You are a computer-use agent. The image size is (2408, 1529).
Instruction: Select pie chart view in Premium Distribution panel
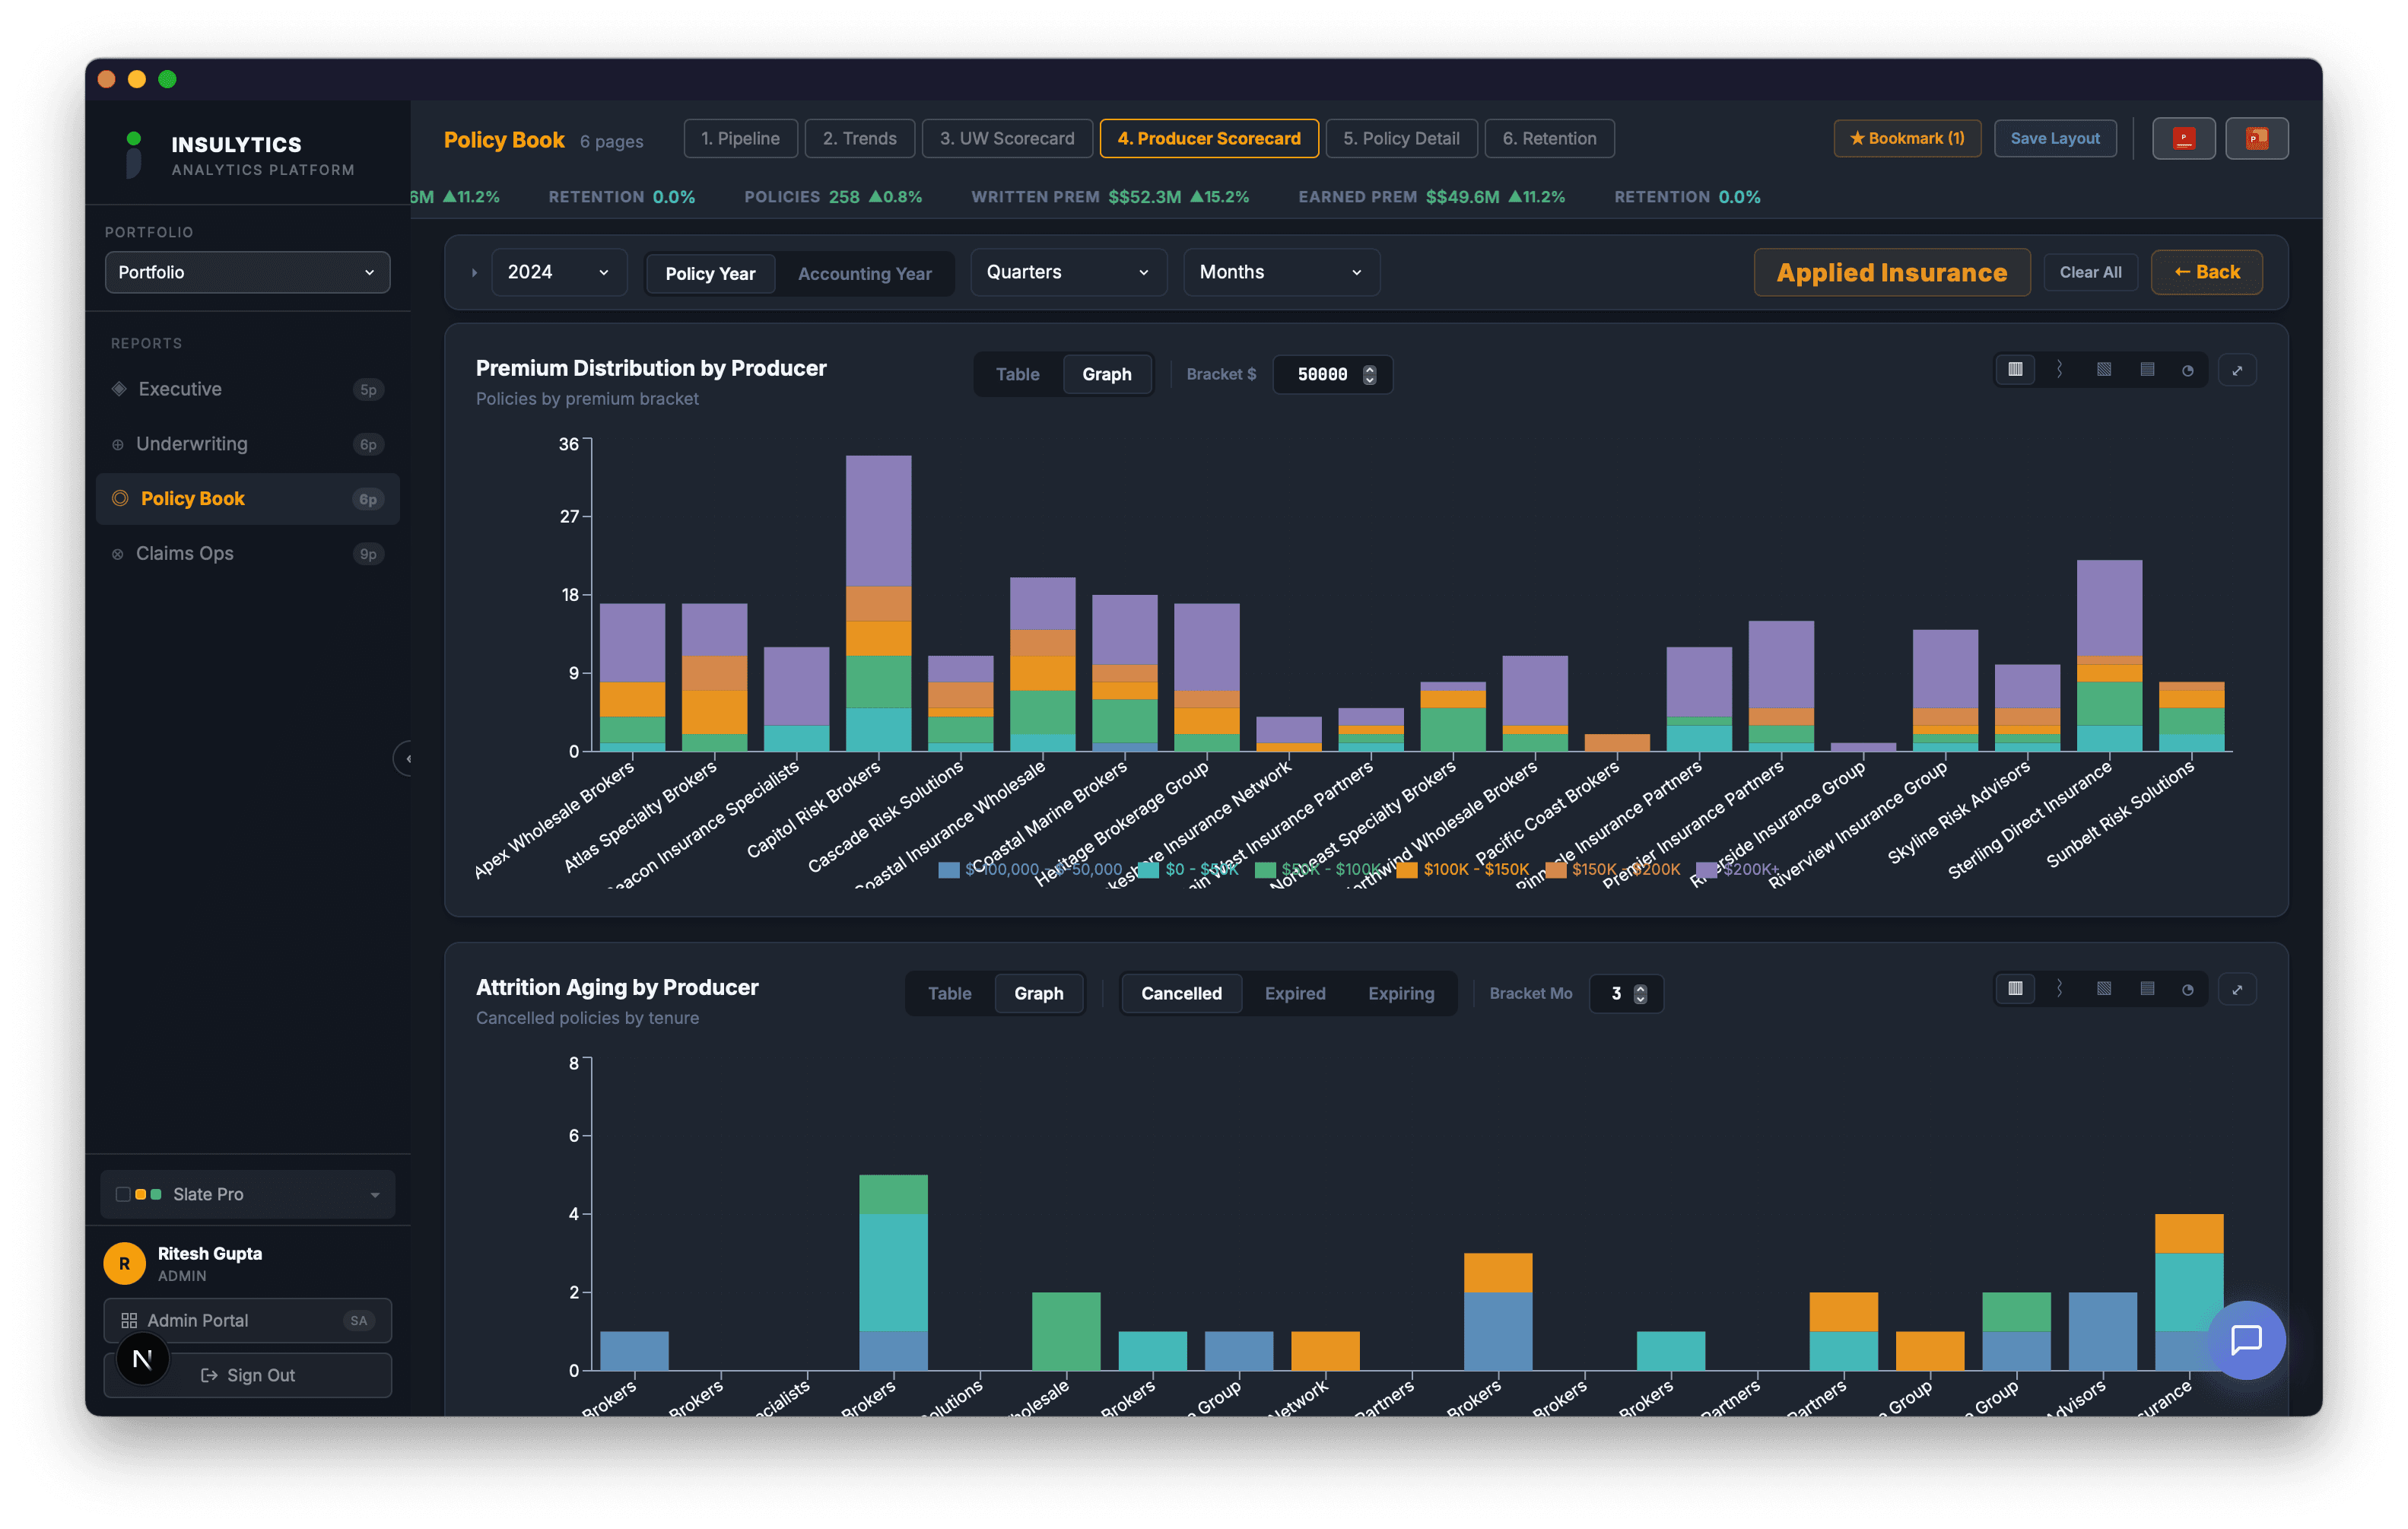click(2187, 370)
